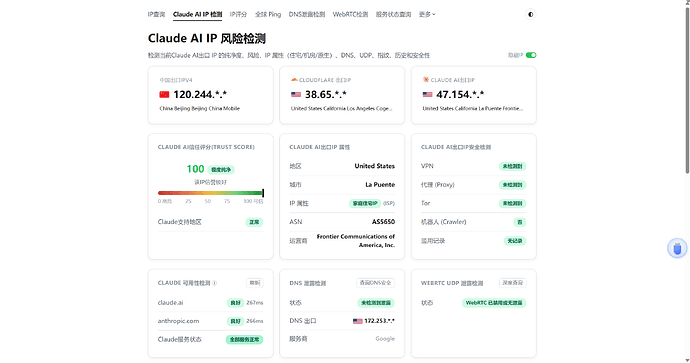690x363 pixels.
Task: Click the ASN value AS5650
Action: coord(383,222)
